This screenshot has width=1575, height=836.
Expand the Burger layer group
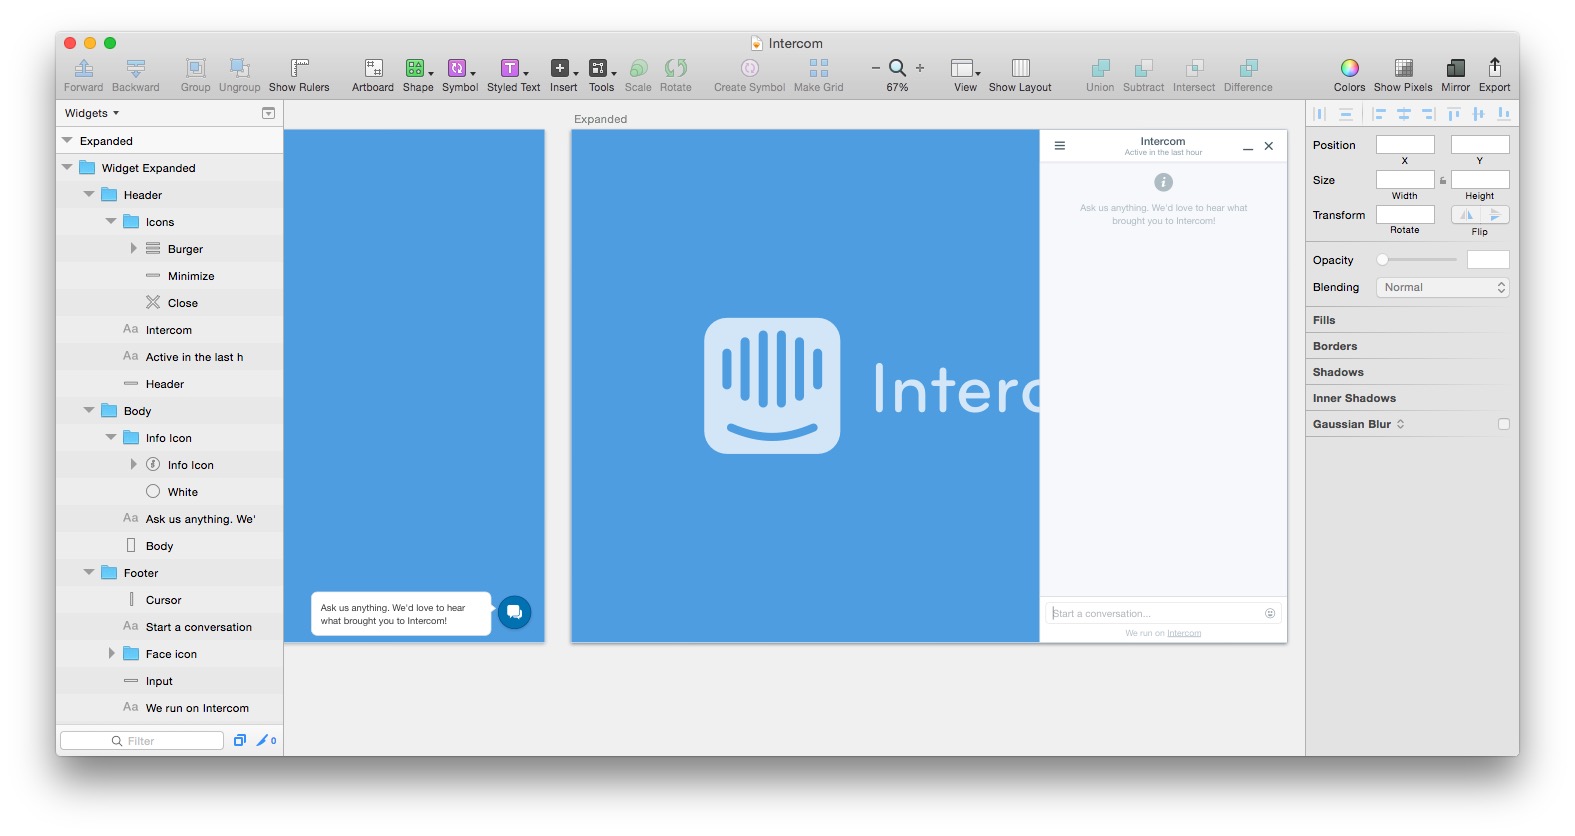coord(133,248)
